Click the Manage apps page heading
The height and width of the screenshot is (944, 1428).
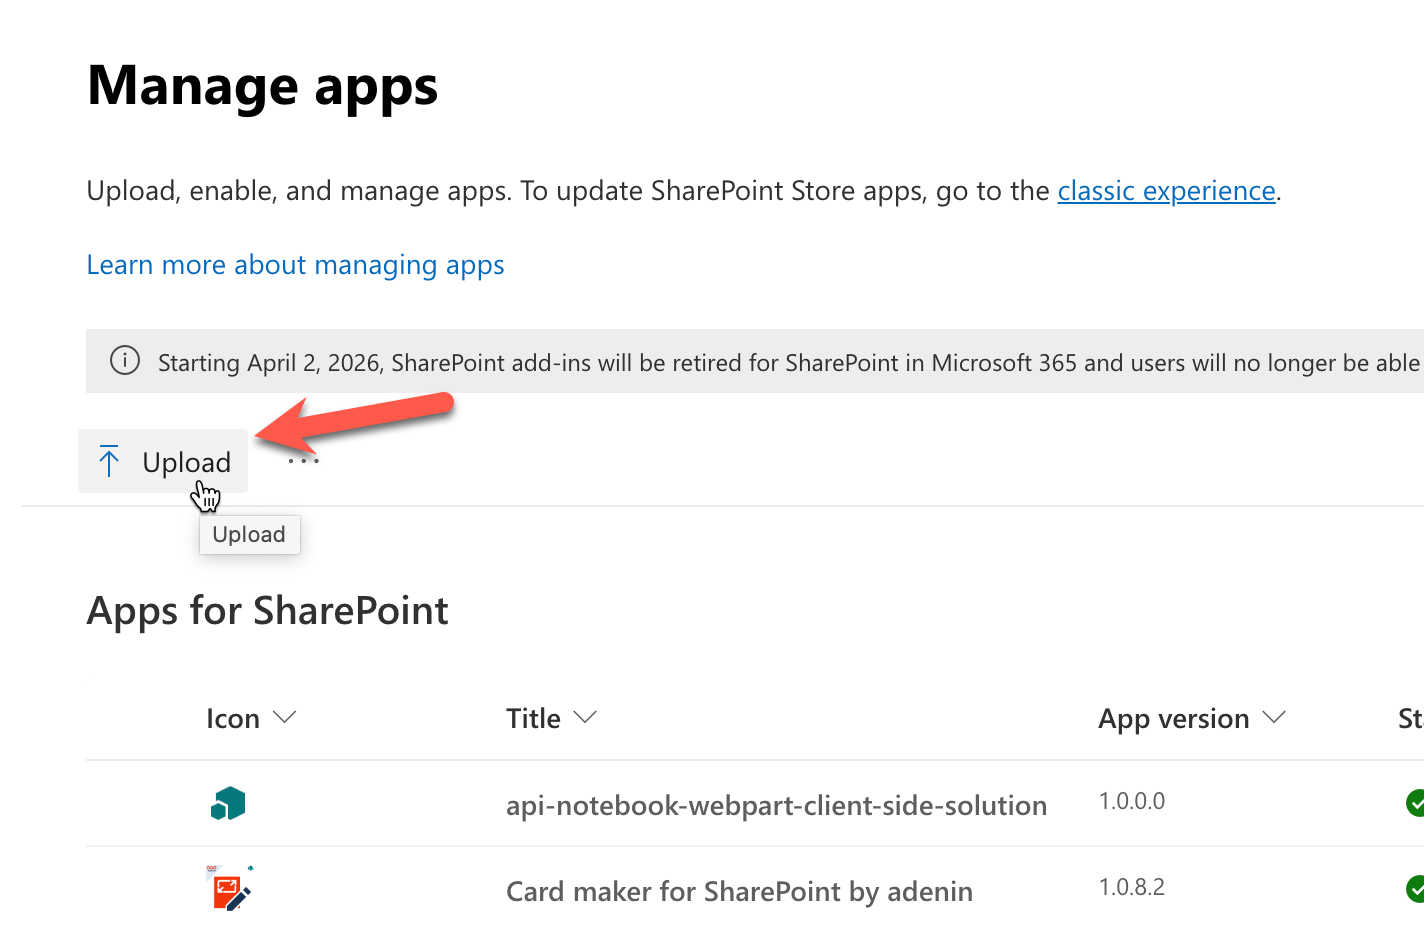pyautogui.click(x=262, y=86)
